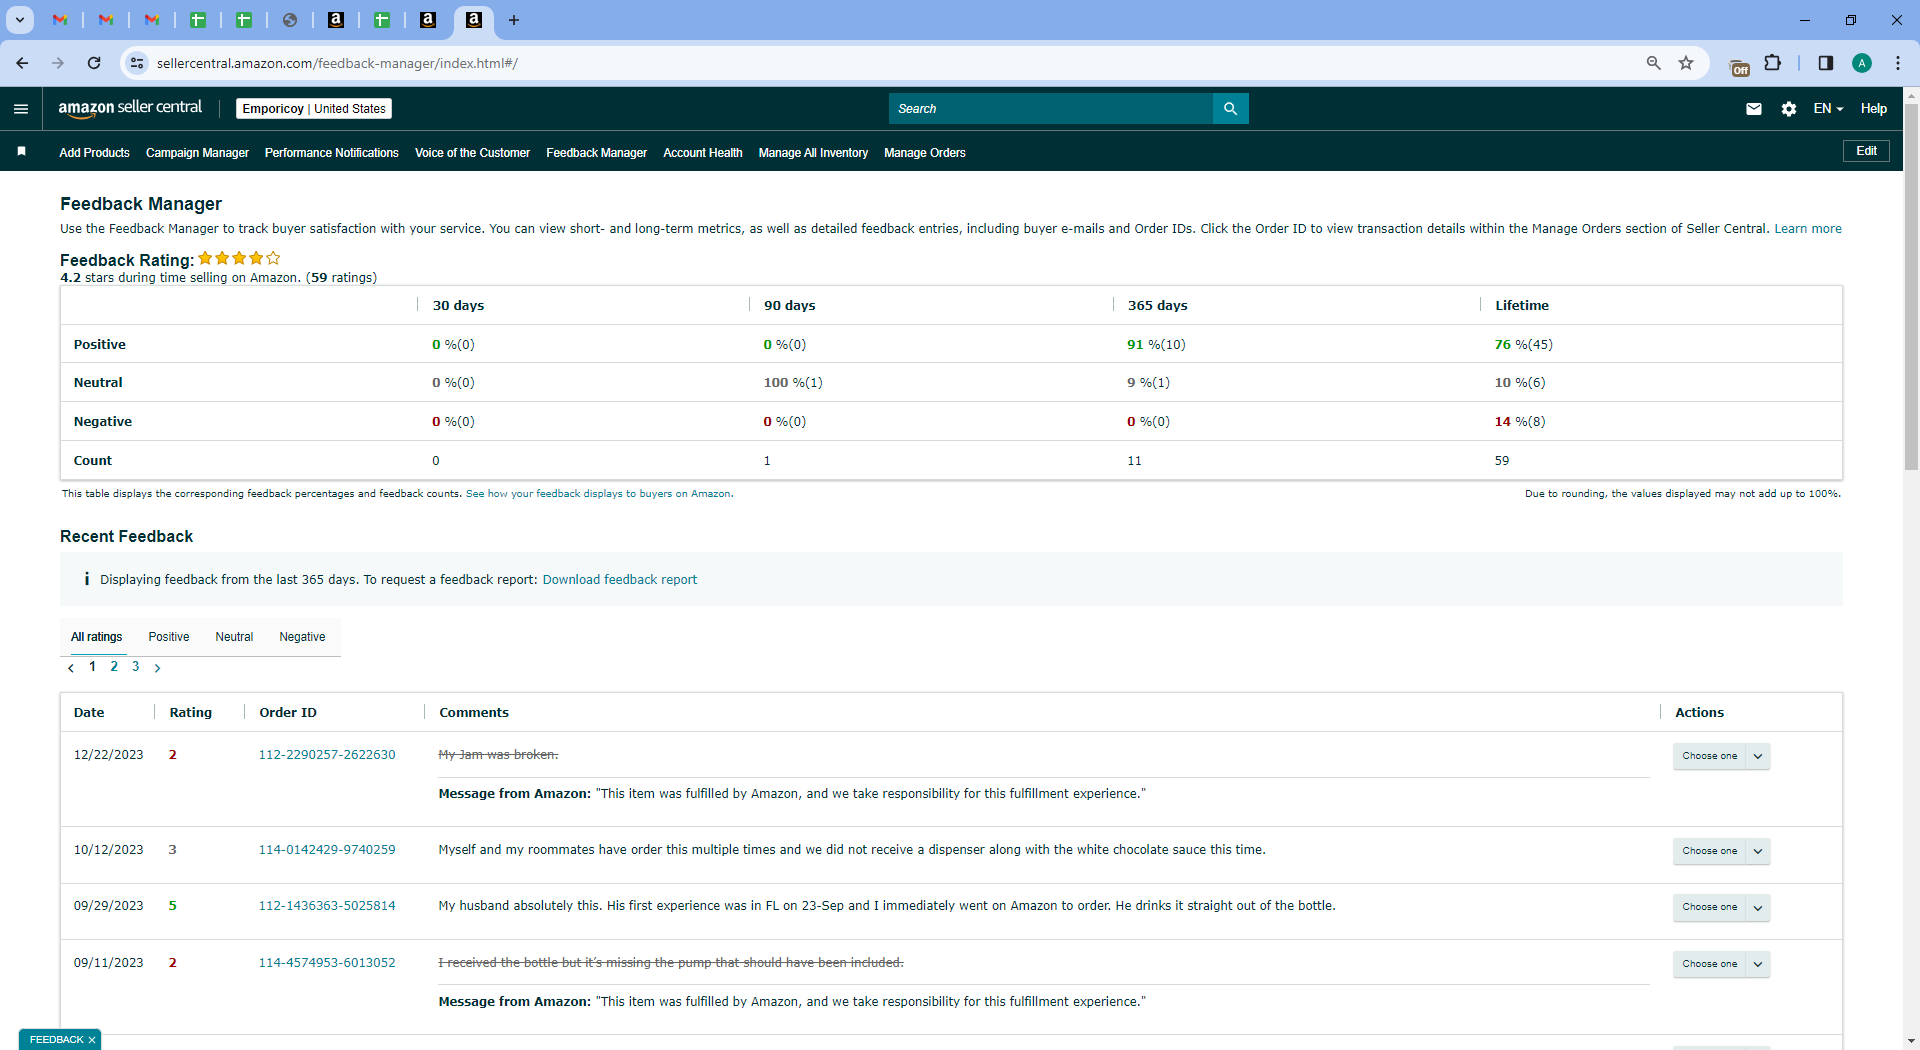The width and height of the screenshot is (1920, 1050).
Task: Click the magnifier search button in the header
Action: tap(1231, 109)
